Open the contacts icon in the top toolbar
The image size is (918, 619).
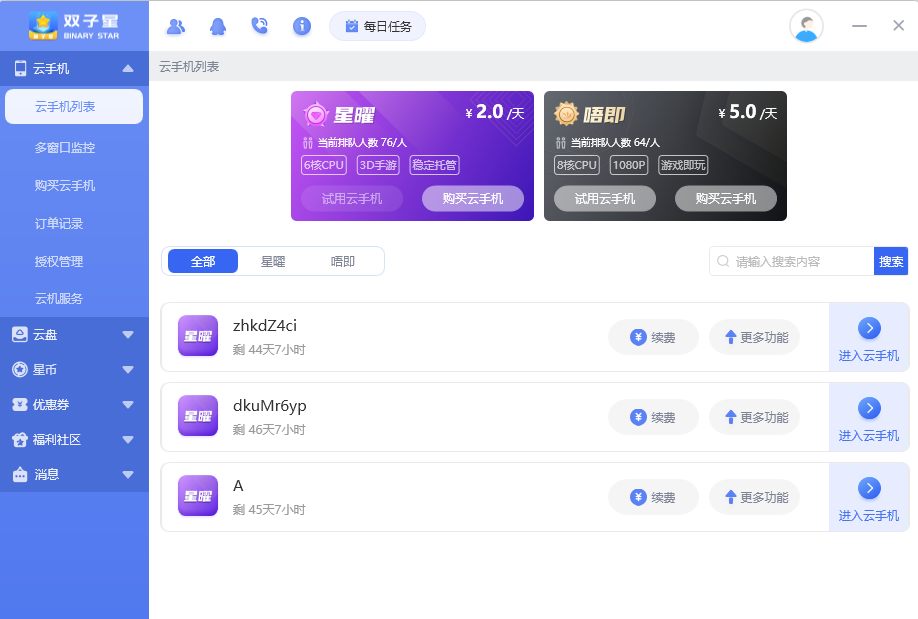pyautogui.click(x=176, y=26)
